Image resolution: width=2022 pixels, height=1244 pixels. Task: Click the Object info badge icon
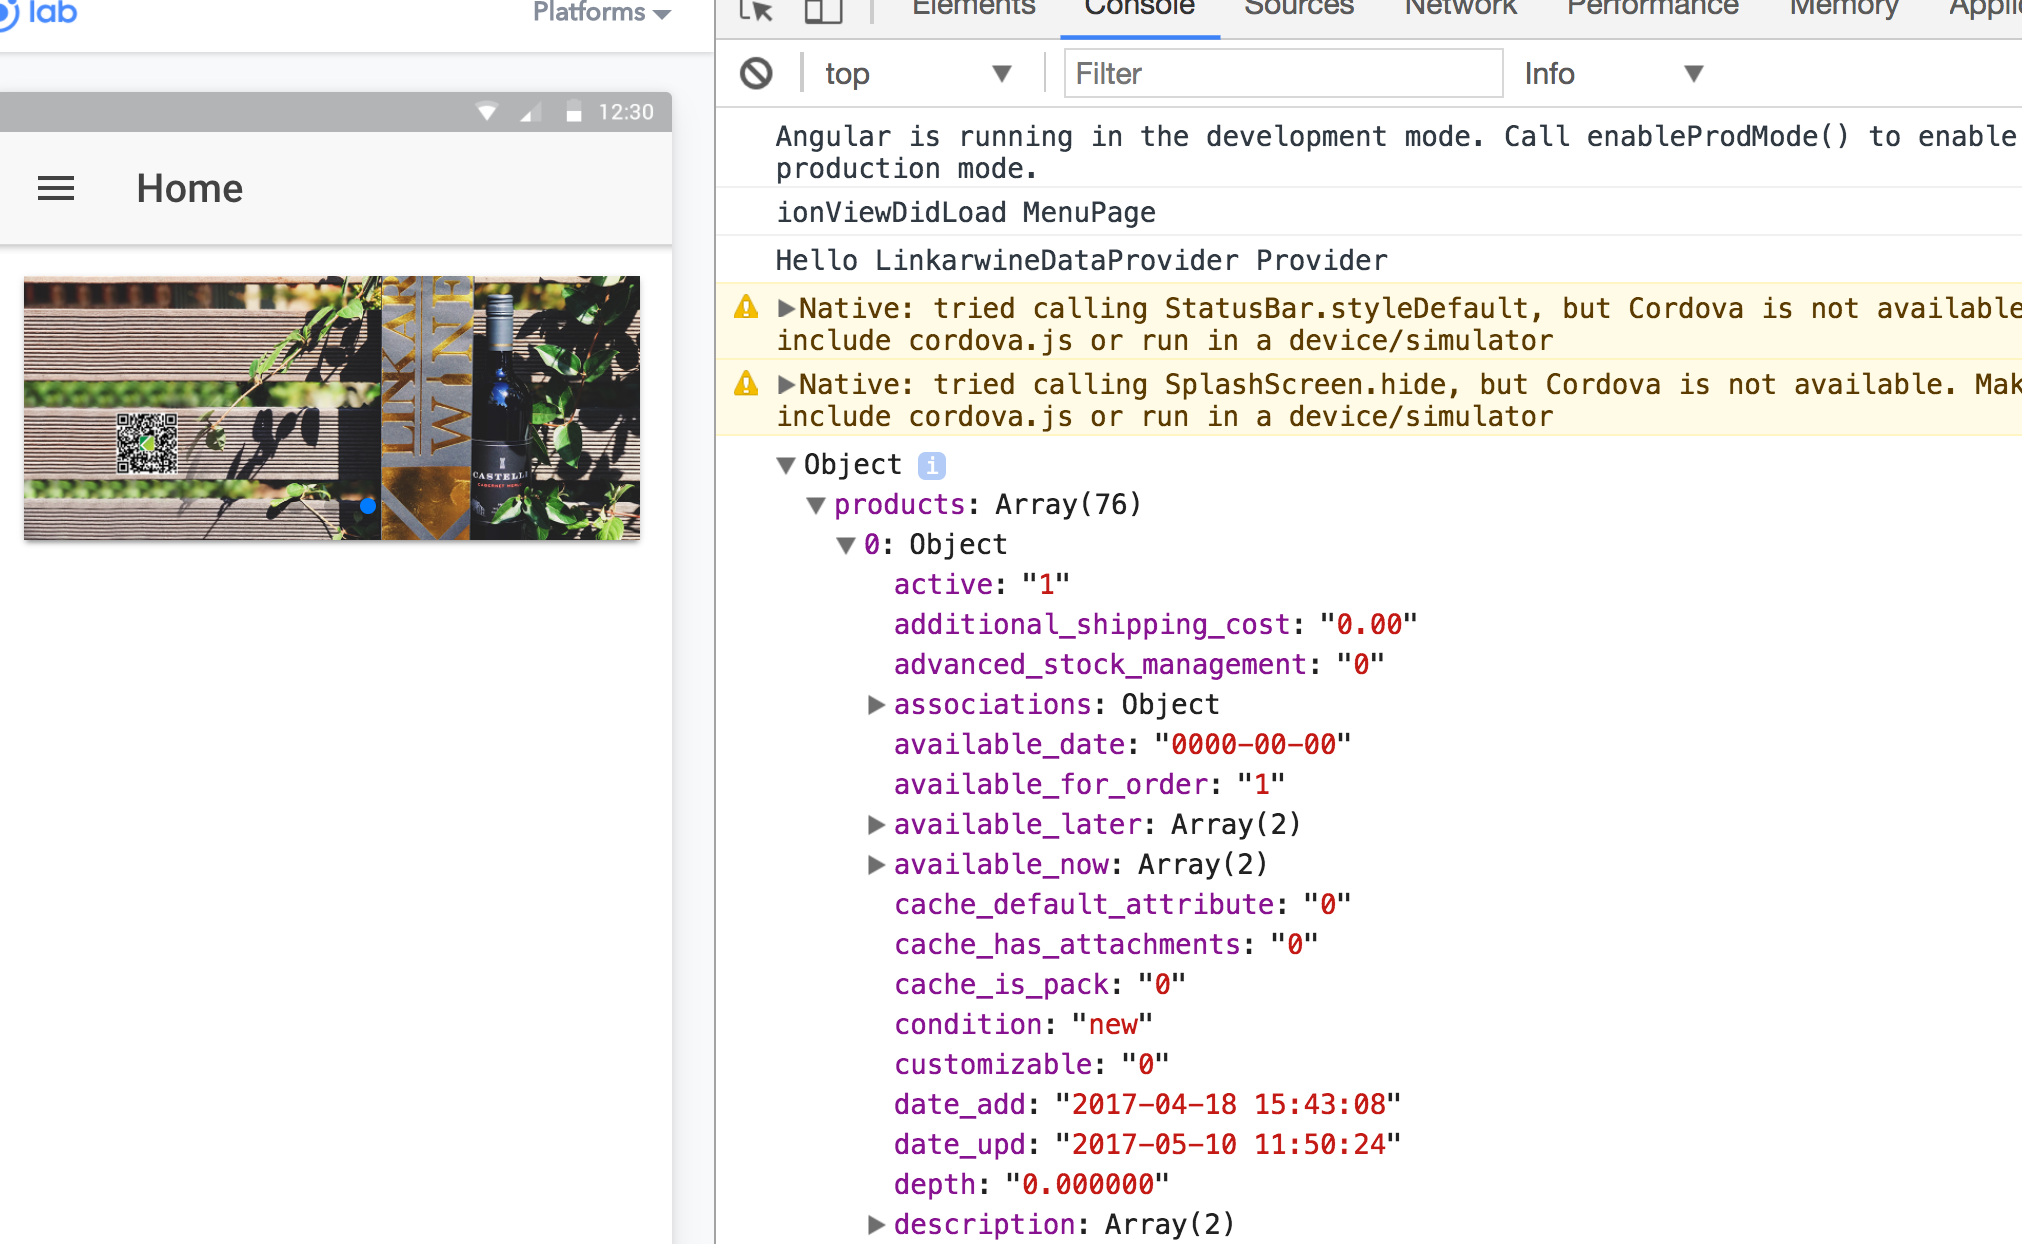(x=931, y=465)
